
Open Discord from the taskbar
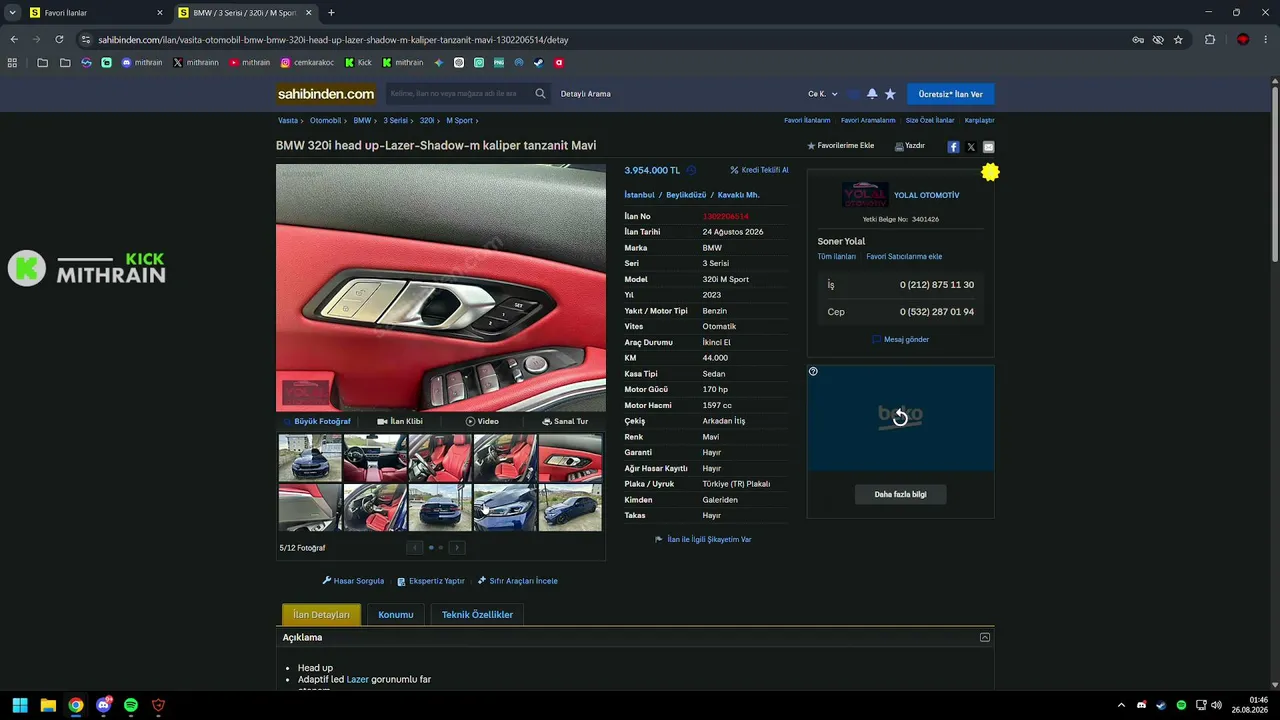pyautogui.click(x=103, y=705)
